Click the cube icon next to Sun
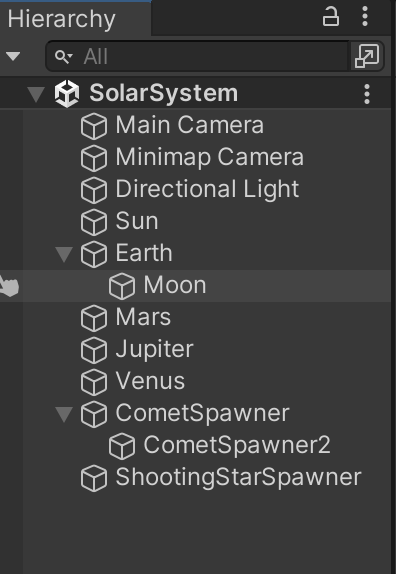This screenshot has height=574, width=396. click(x=94, y=222)
